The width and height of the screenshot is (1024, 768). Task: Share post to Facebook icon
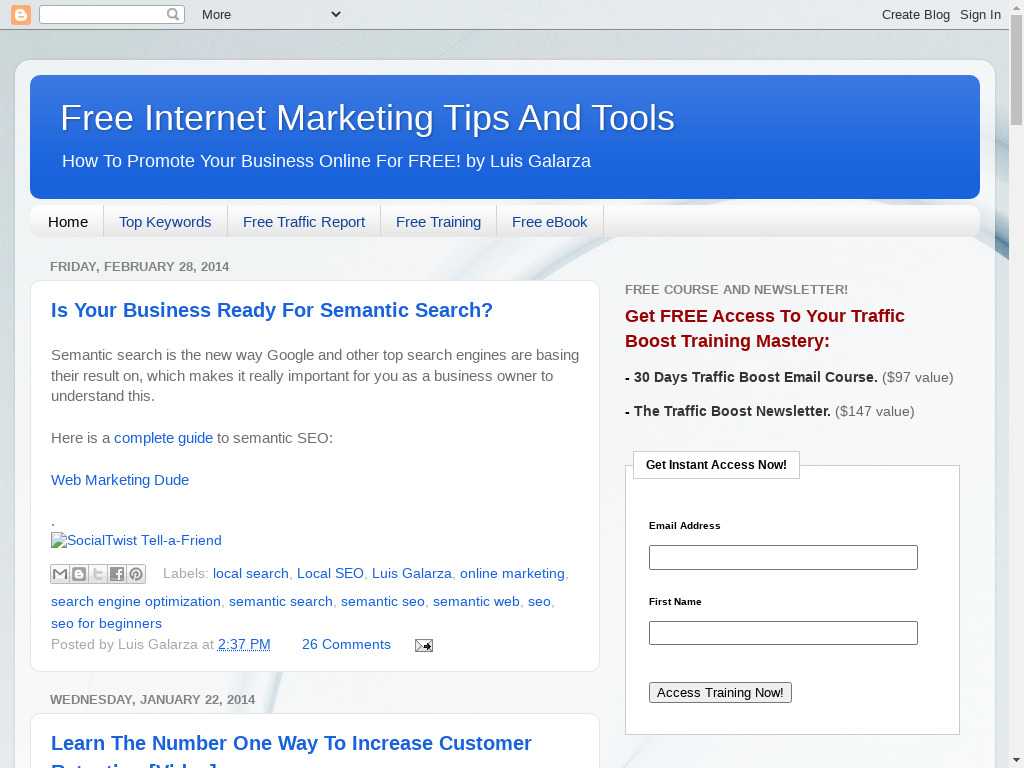pyautogui.click(x=117, y=574)
